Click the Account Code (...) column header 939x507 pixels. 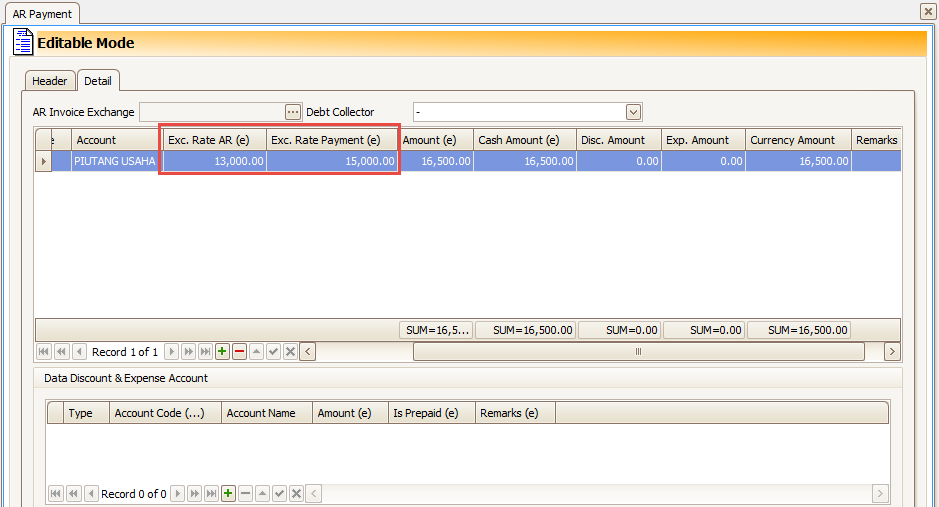[165, 413]
